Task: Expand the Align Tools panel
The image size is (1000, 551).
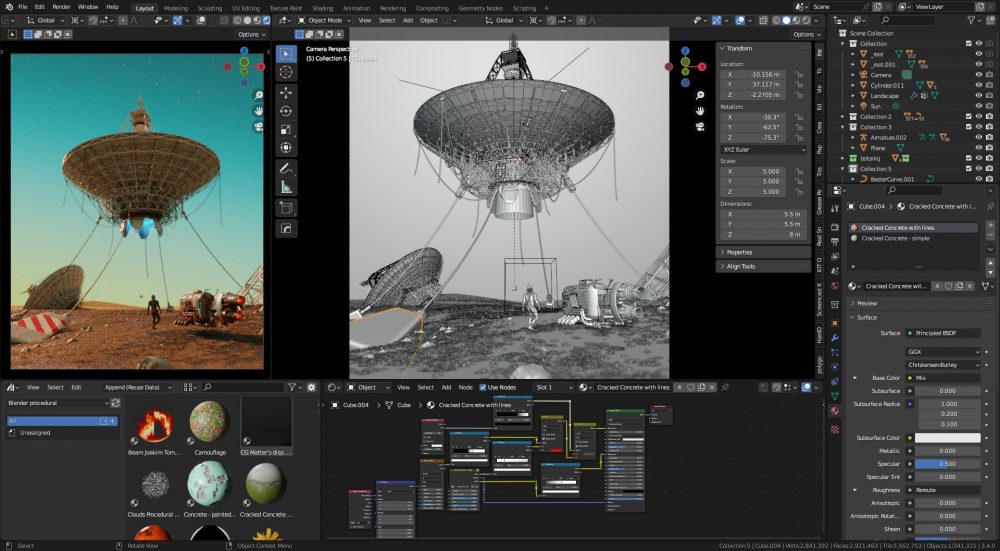Action: pyautogui.click(x=762, y=266)
